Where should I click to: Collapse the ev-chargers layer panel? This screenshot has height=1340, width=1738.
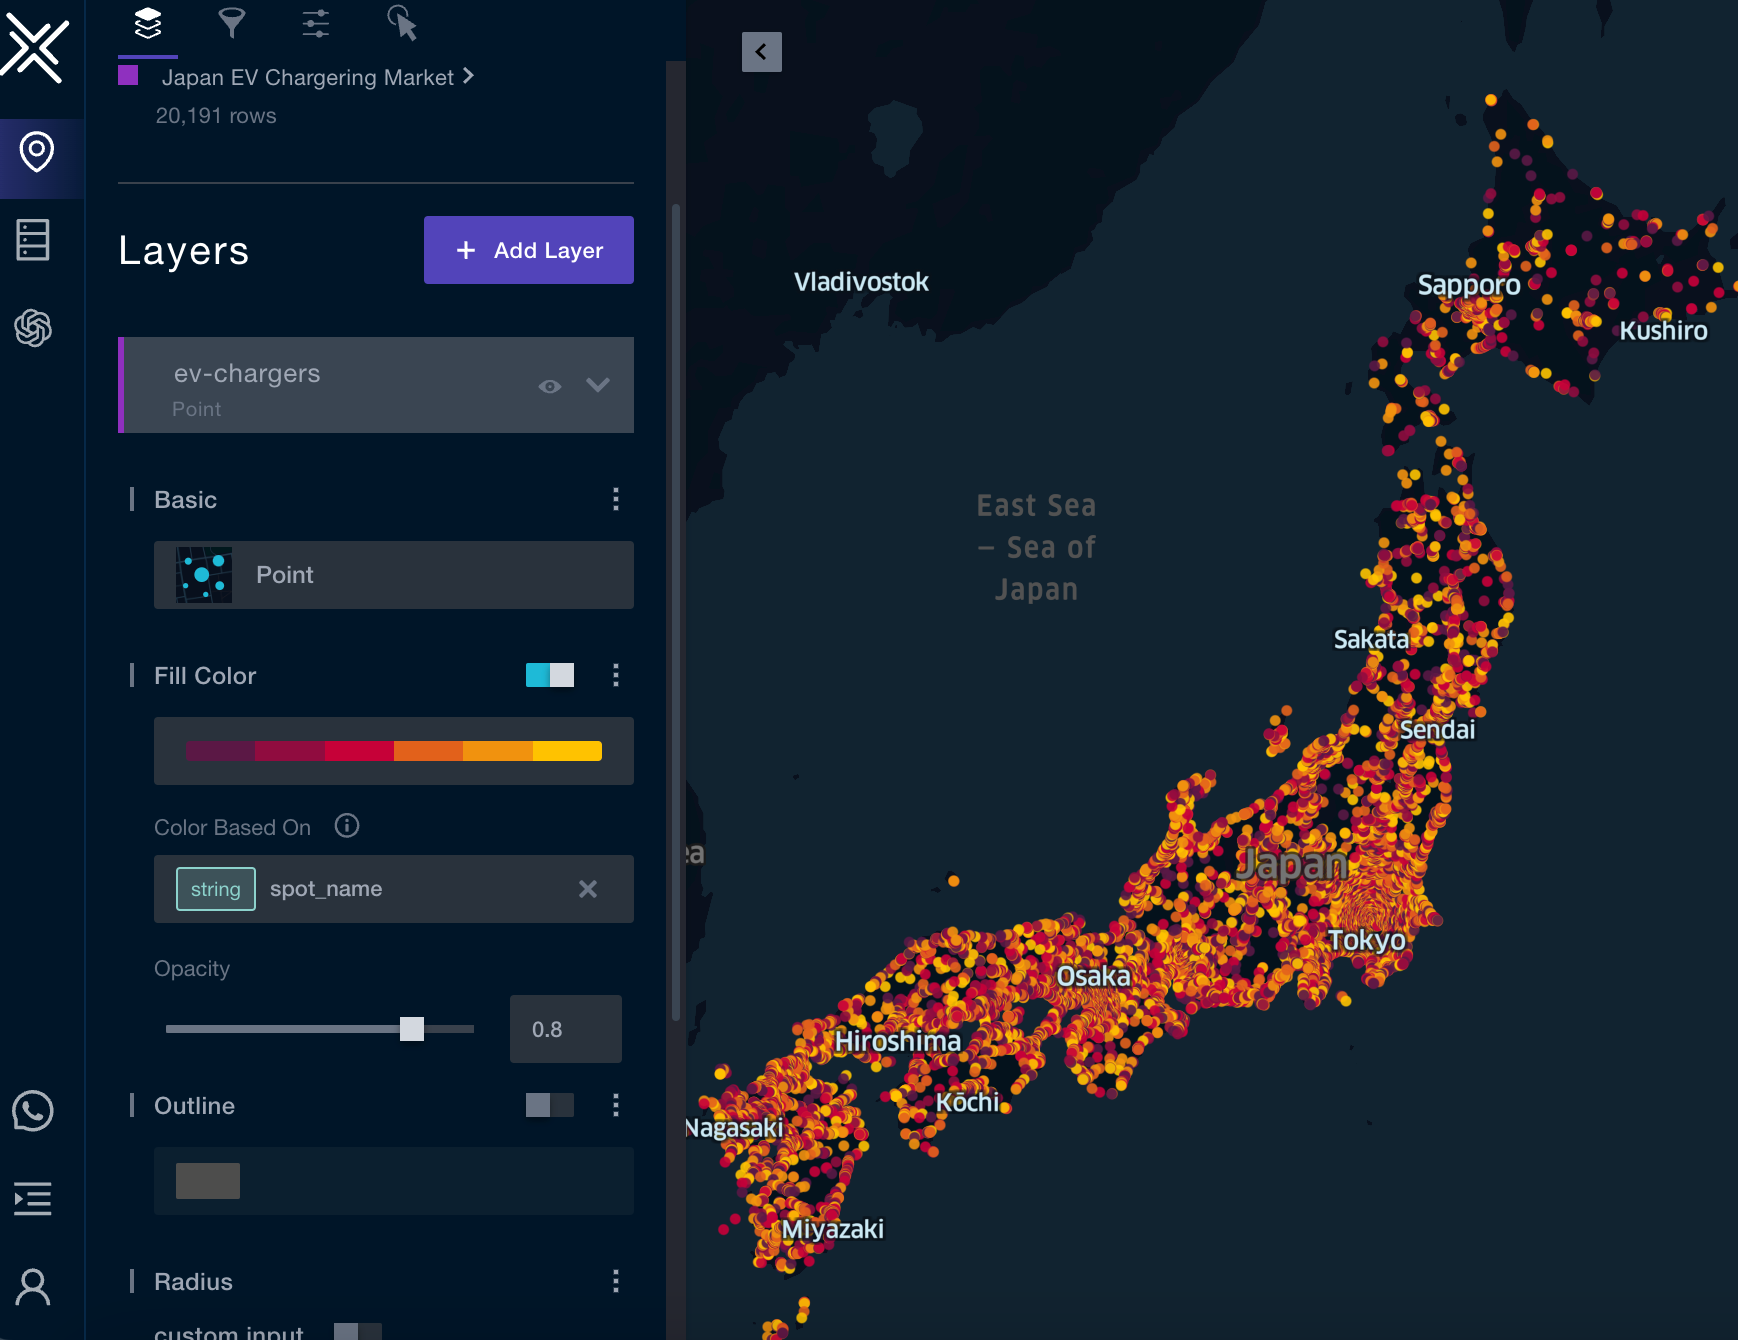tap(598, 385)
